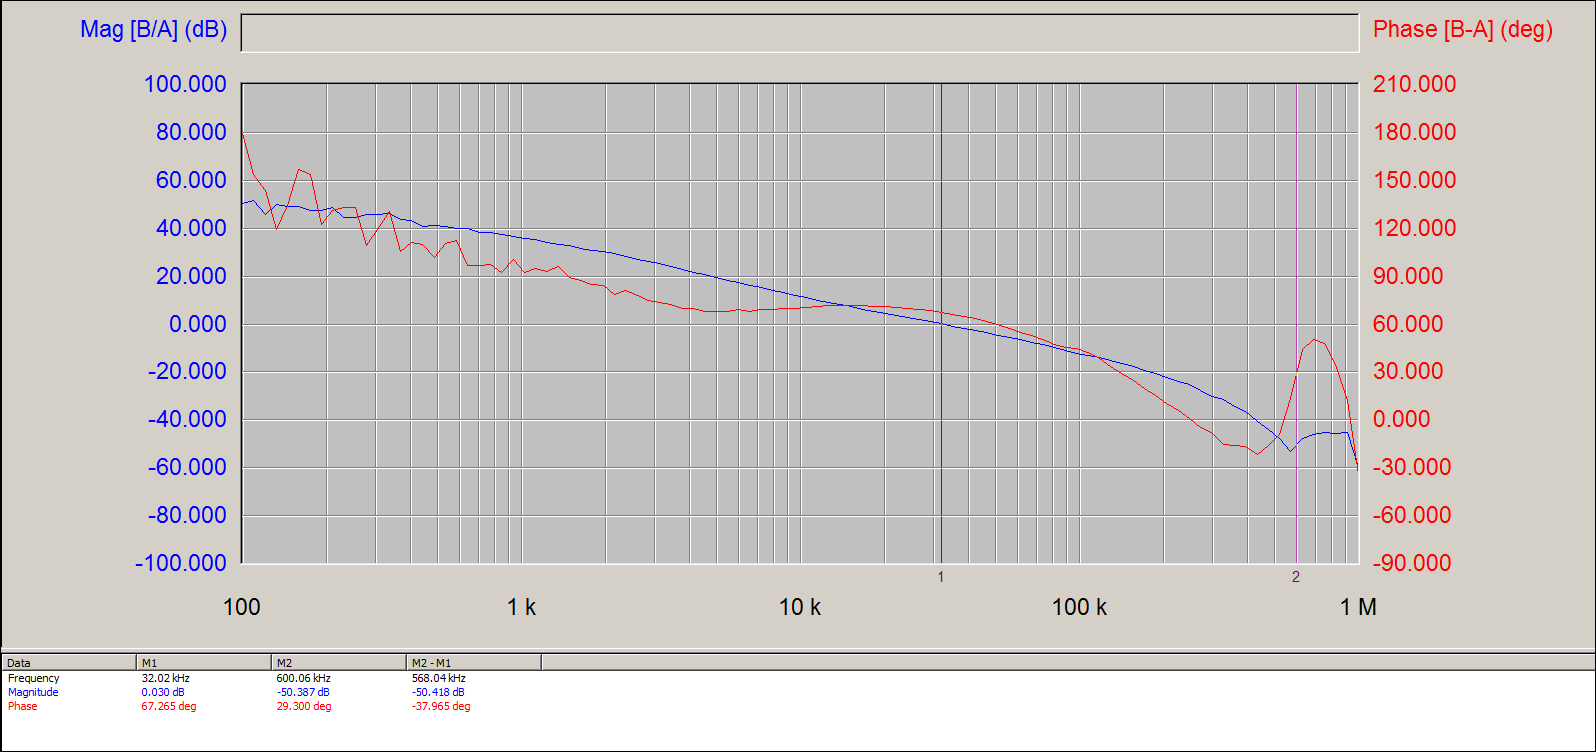Screen dimensions: 1596x752
Task: Click the marker 1 number label under the plot
Action: pyautogui.click(x=941, y=577)
